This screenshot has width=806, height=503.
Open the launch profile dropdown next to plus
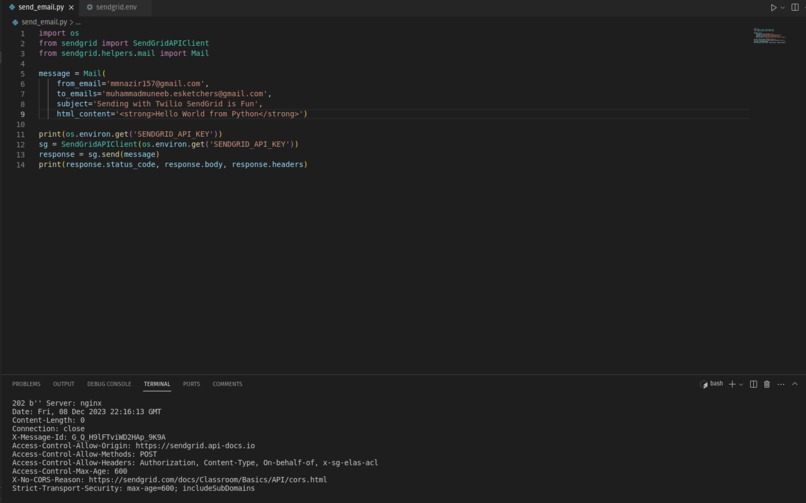tap(741, 384)
